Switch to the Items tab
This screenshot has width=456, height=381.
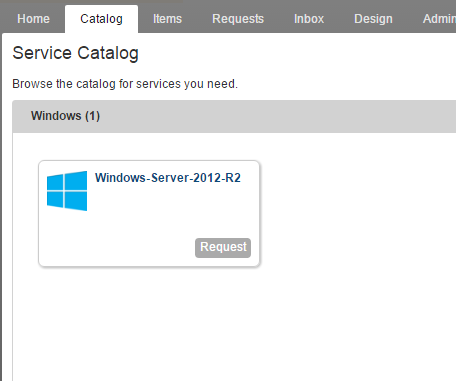pyautogui.click(x=167, y=19)
